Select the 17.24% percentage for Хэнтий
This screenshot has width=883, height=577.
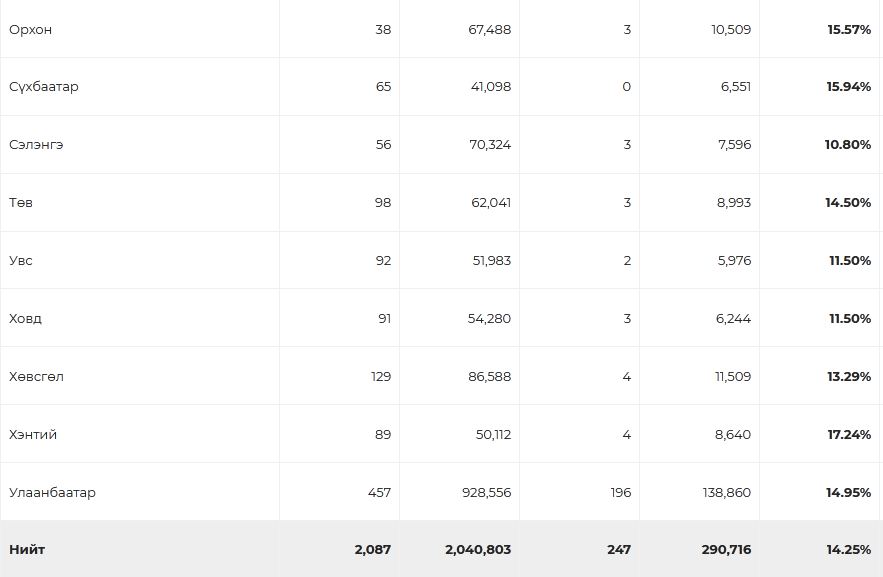tap(849, 435)
